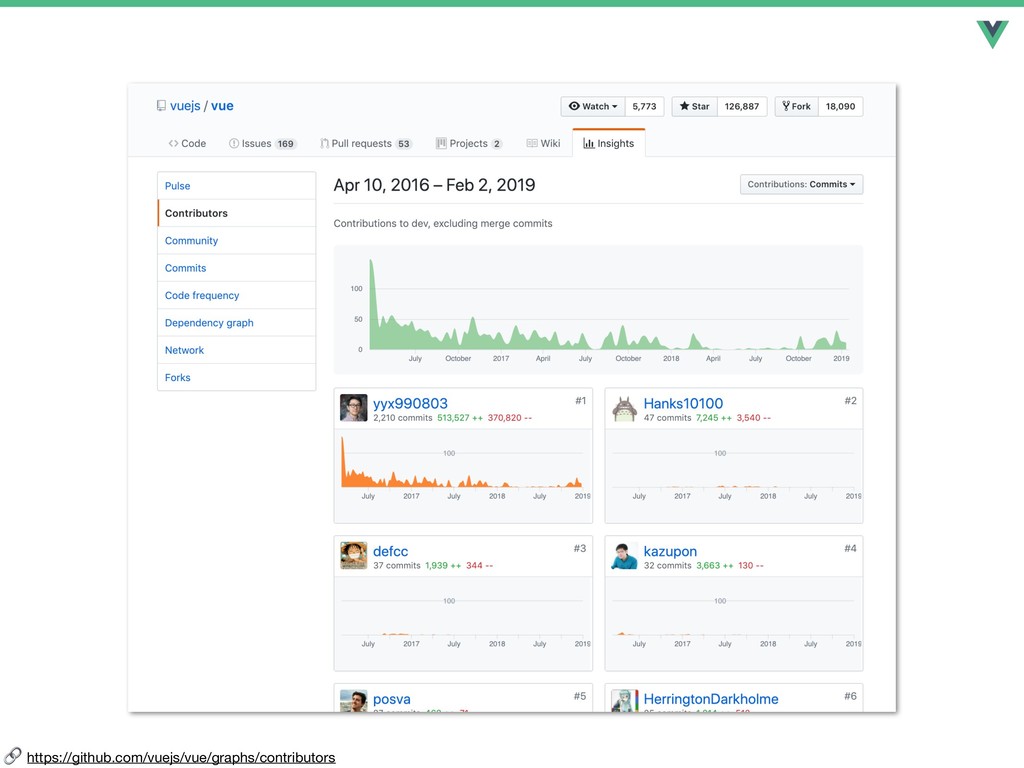Star the repository
Viewport: 1024px width, 768px height.
coord(694,106)
